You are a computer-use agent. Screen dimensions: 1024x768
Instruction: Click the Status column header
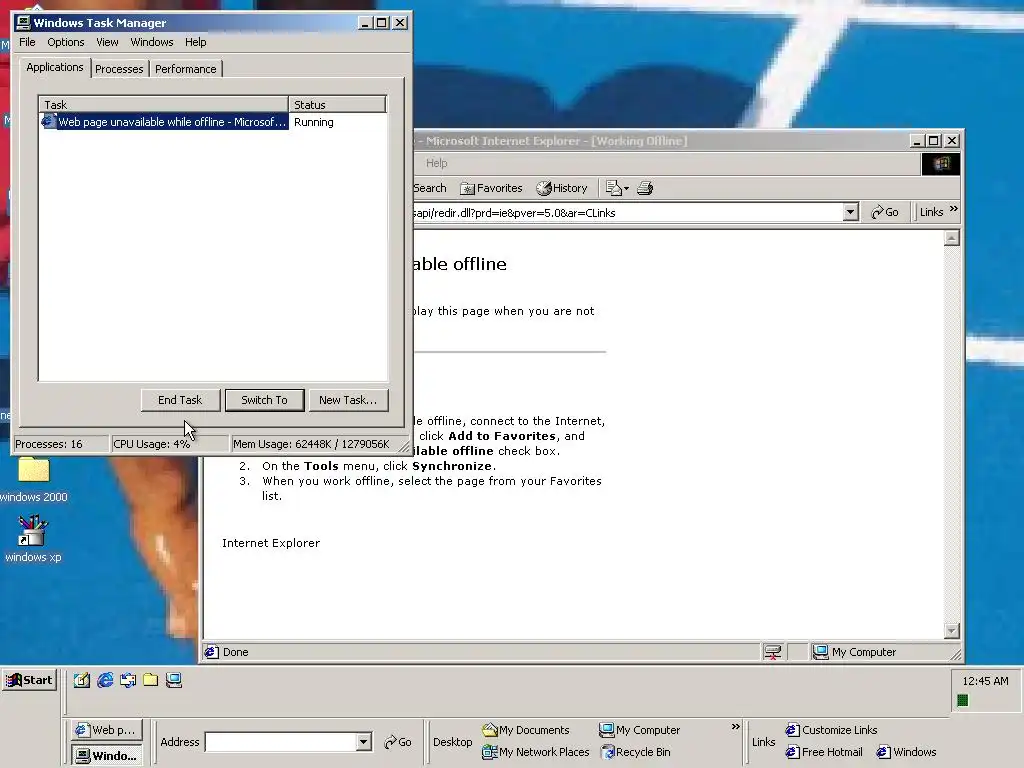[x=337, y=104]
